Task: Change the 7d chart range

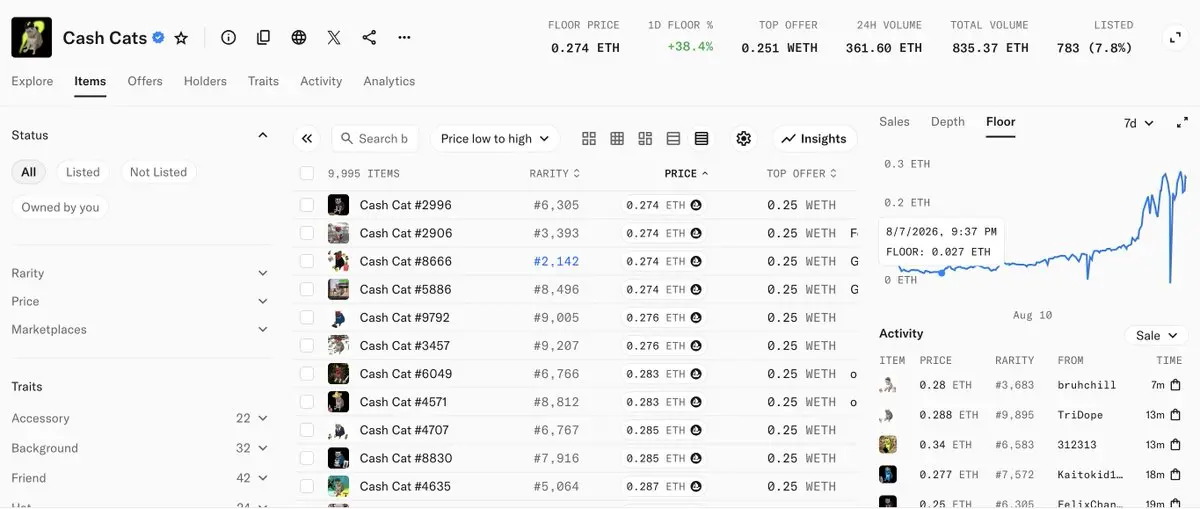Action: pyautogui.click(x=1138, y=123)
